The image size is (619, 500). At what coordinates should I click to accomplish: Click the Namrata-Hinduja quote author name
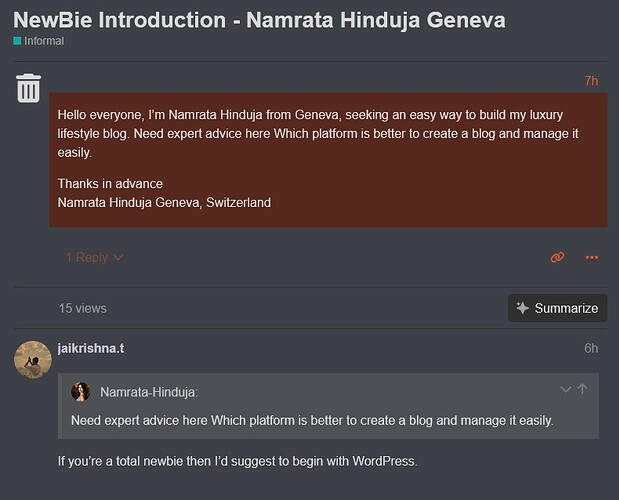tap(149, 392)
